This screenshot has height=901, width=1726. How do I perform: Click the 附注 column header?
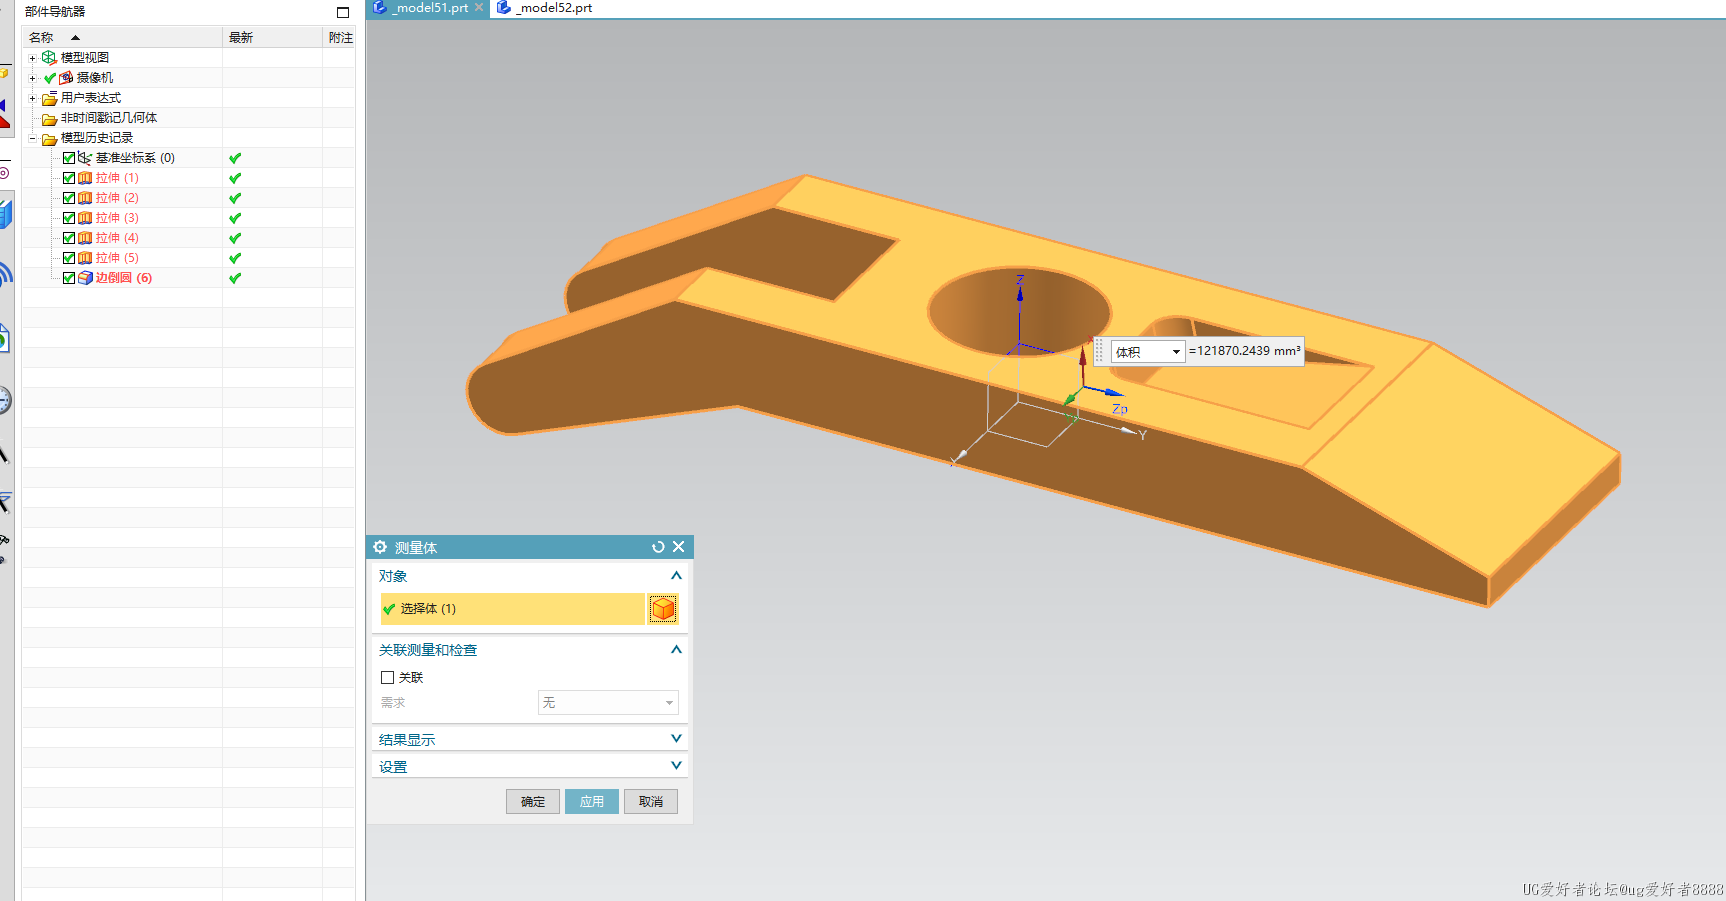click(340, 37)
